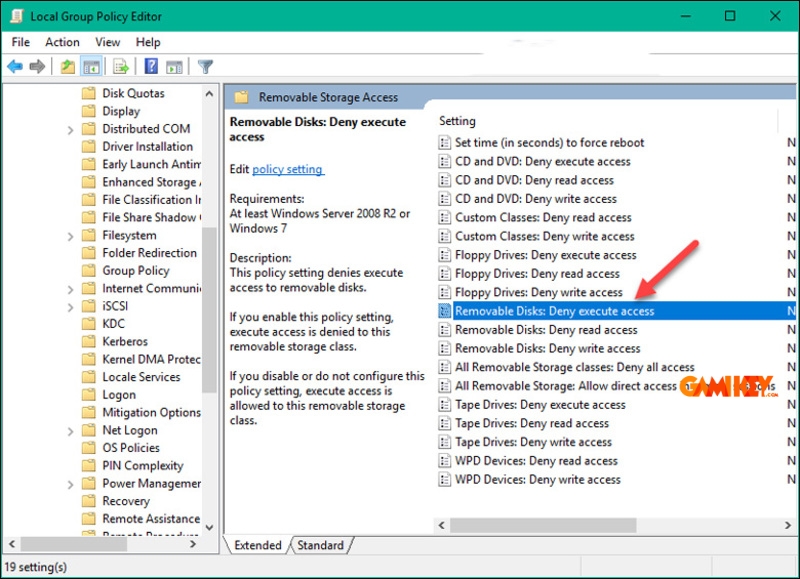Screen dimensions: 800x579
Task: Select CD and DVD: Deny write access
Action: pos(536,198)
